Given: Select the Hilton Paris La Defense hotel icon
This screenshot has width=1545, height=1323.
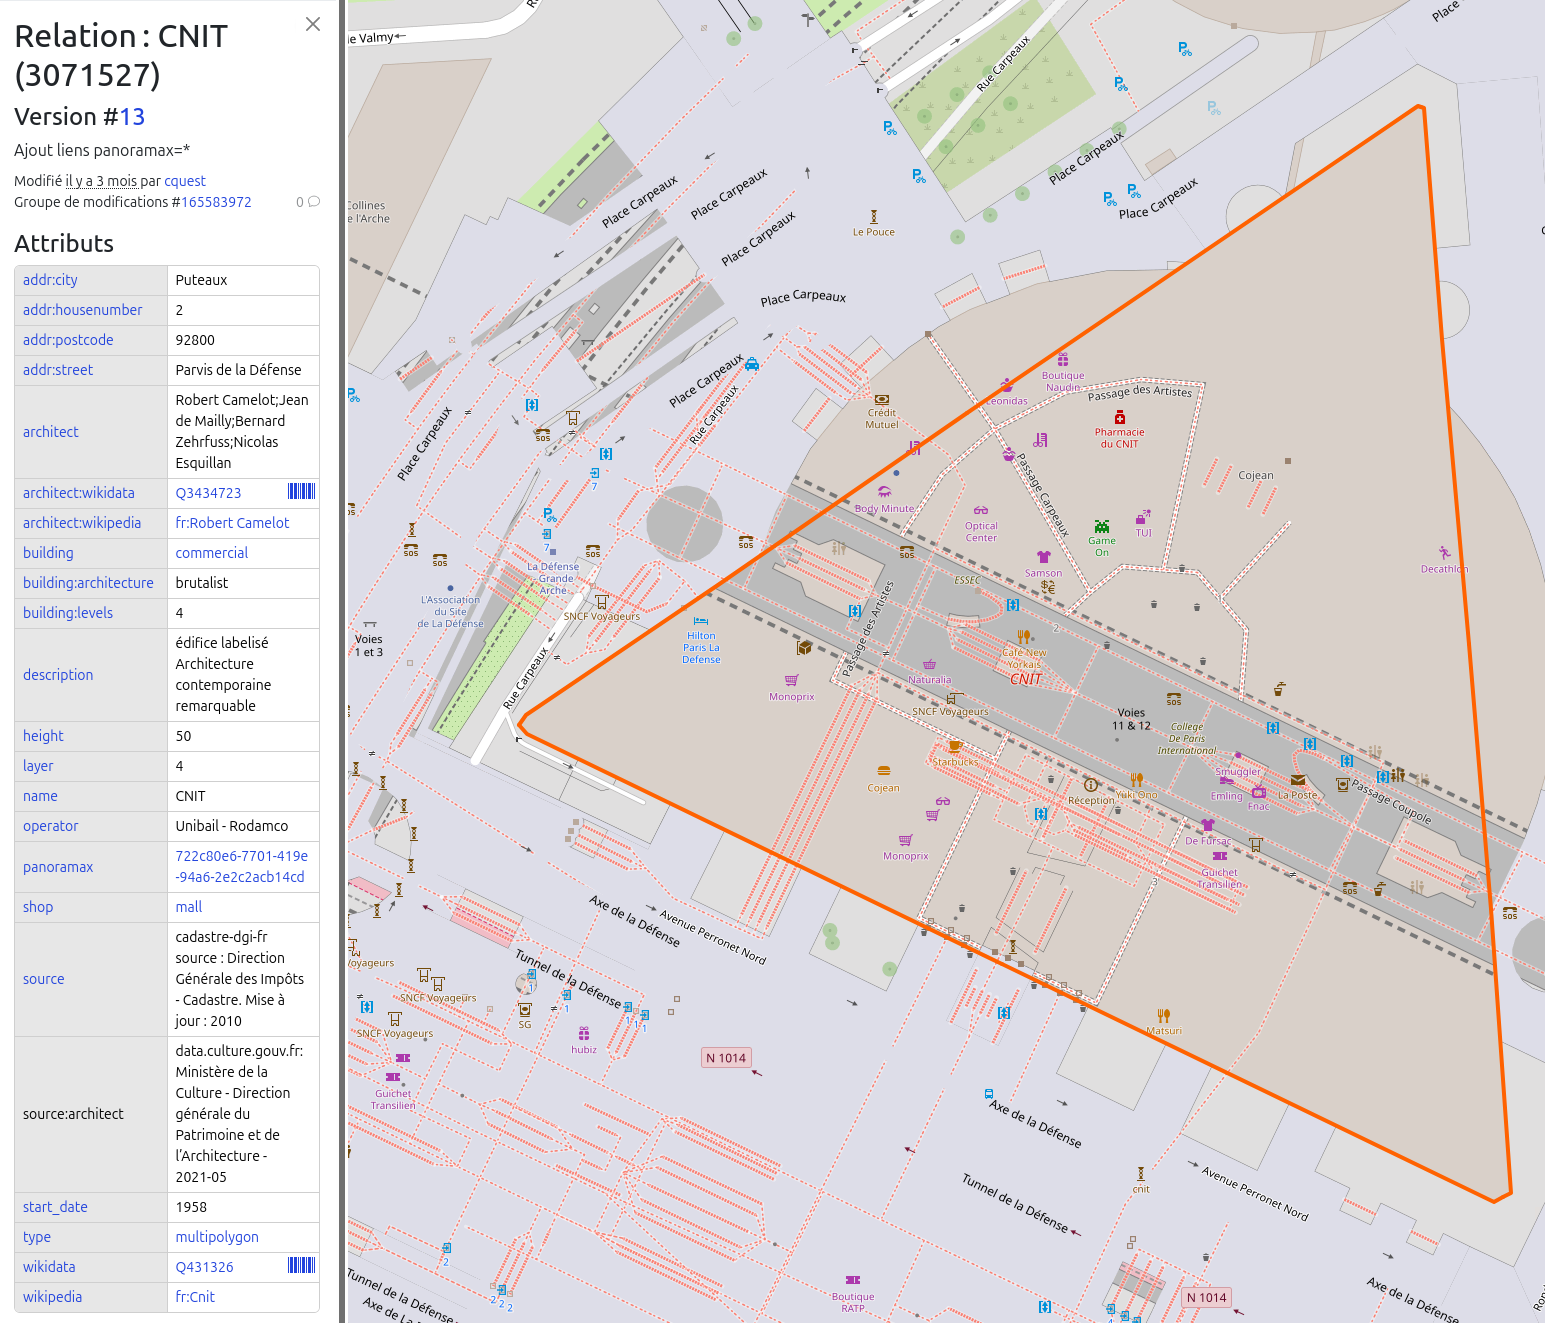Looking at the screenshot, I should pyautogui.click(x=701, y=621).
